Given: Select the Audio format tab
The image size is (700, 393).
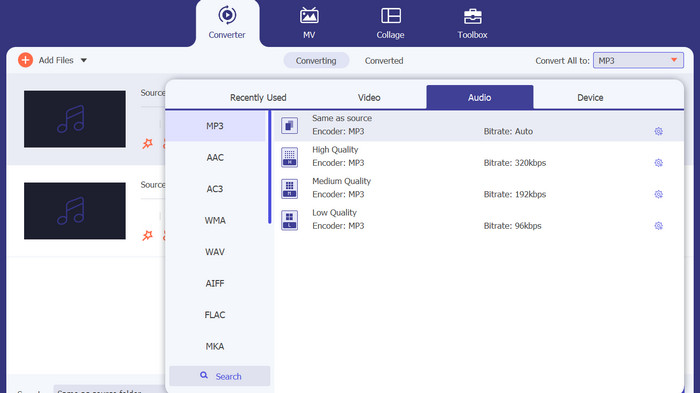Looking at the screenshot, I should pyautogui.click(x=479, y=97).
